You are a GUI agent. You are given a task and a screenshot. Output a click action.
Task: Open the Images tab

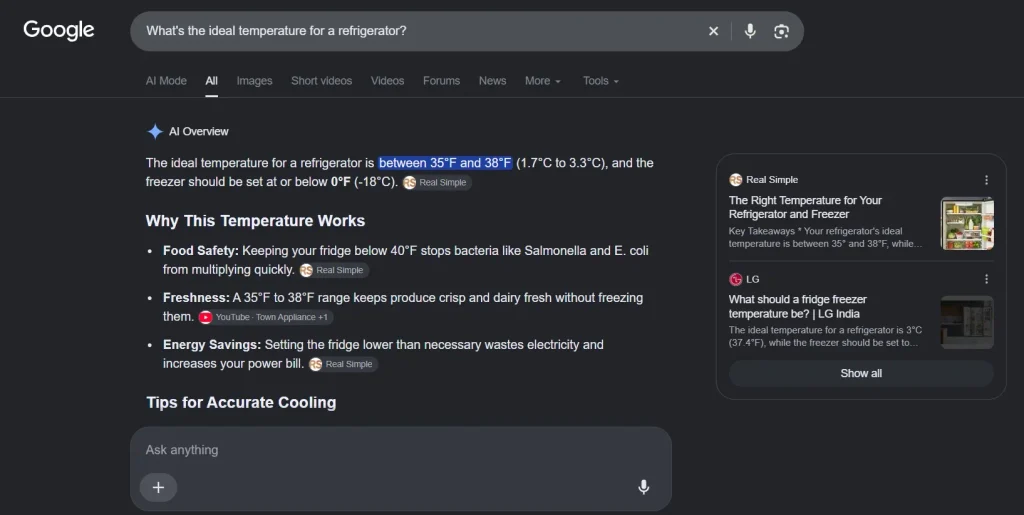point(254,81)
